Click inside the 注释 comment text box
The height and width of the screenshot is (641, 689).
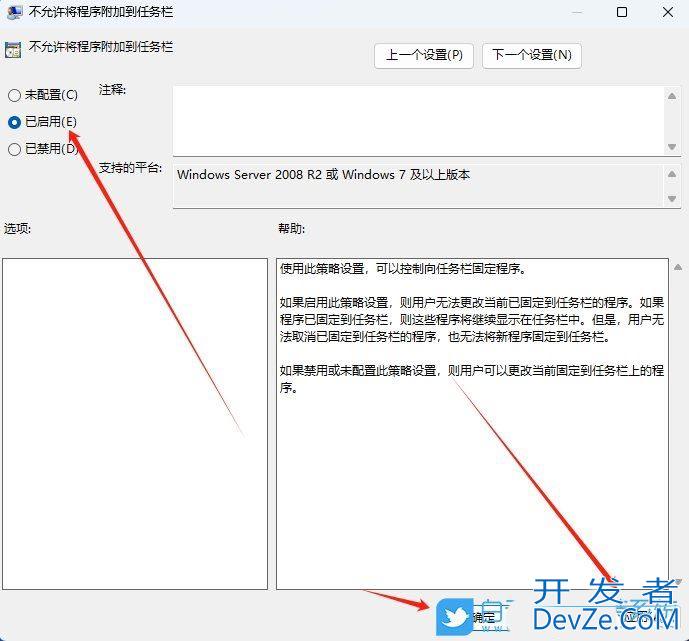pyautogui.click(x=417, y=120)
